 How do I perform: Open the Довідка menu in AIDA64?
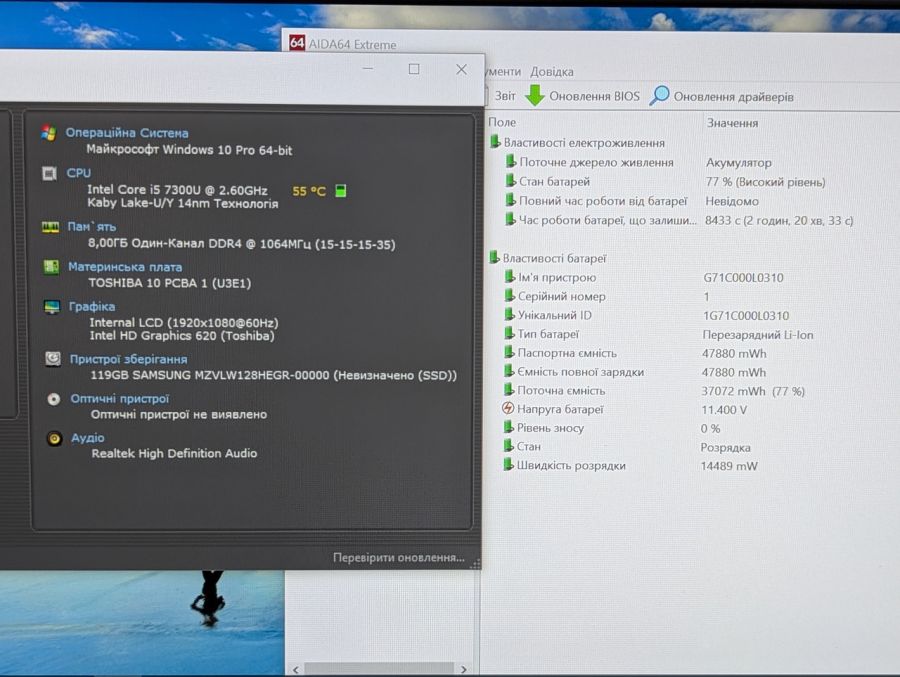click(552, 72)
